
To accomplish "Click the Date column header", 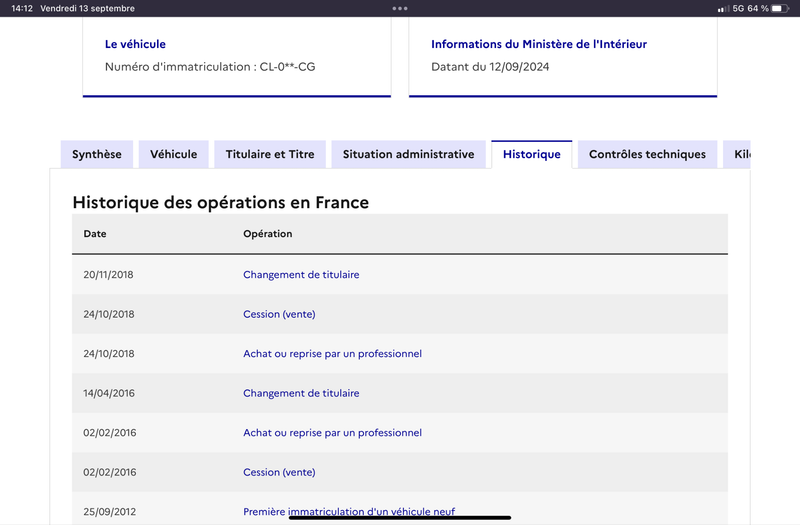I will [95, 234].
